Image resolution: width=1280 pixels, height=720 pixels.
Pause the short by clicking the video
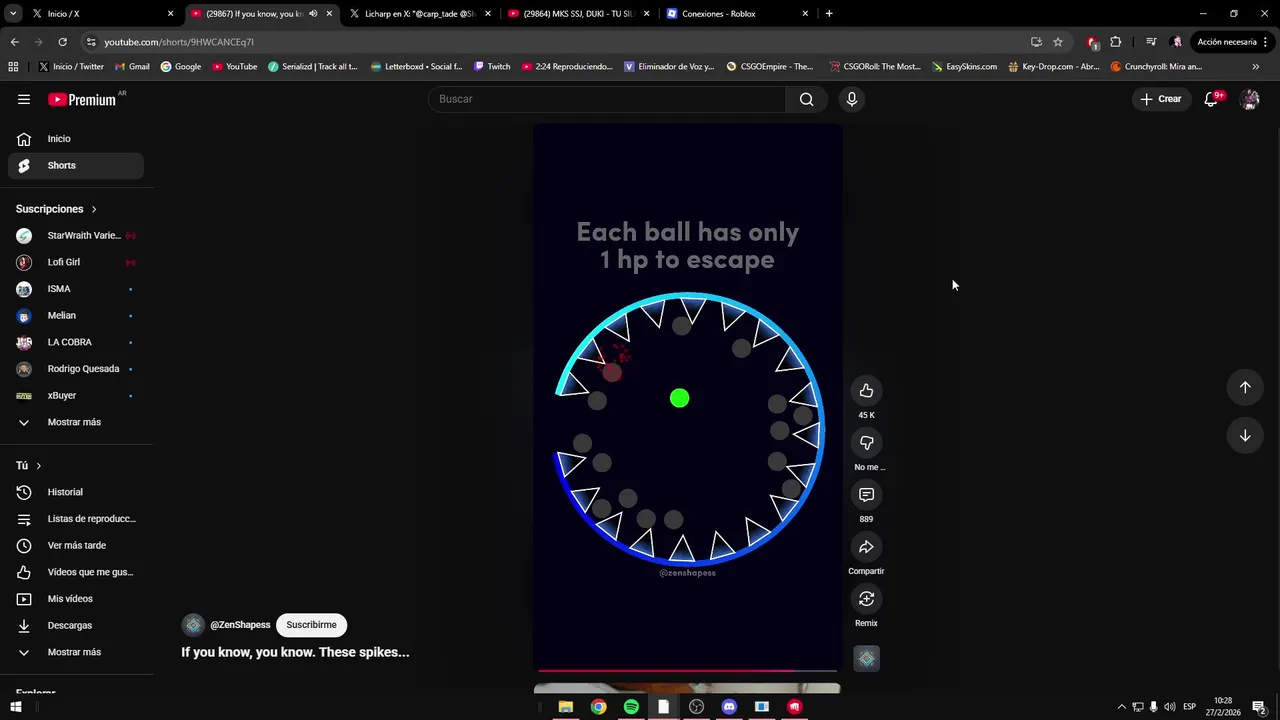click(688, 400)
